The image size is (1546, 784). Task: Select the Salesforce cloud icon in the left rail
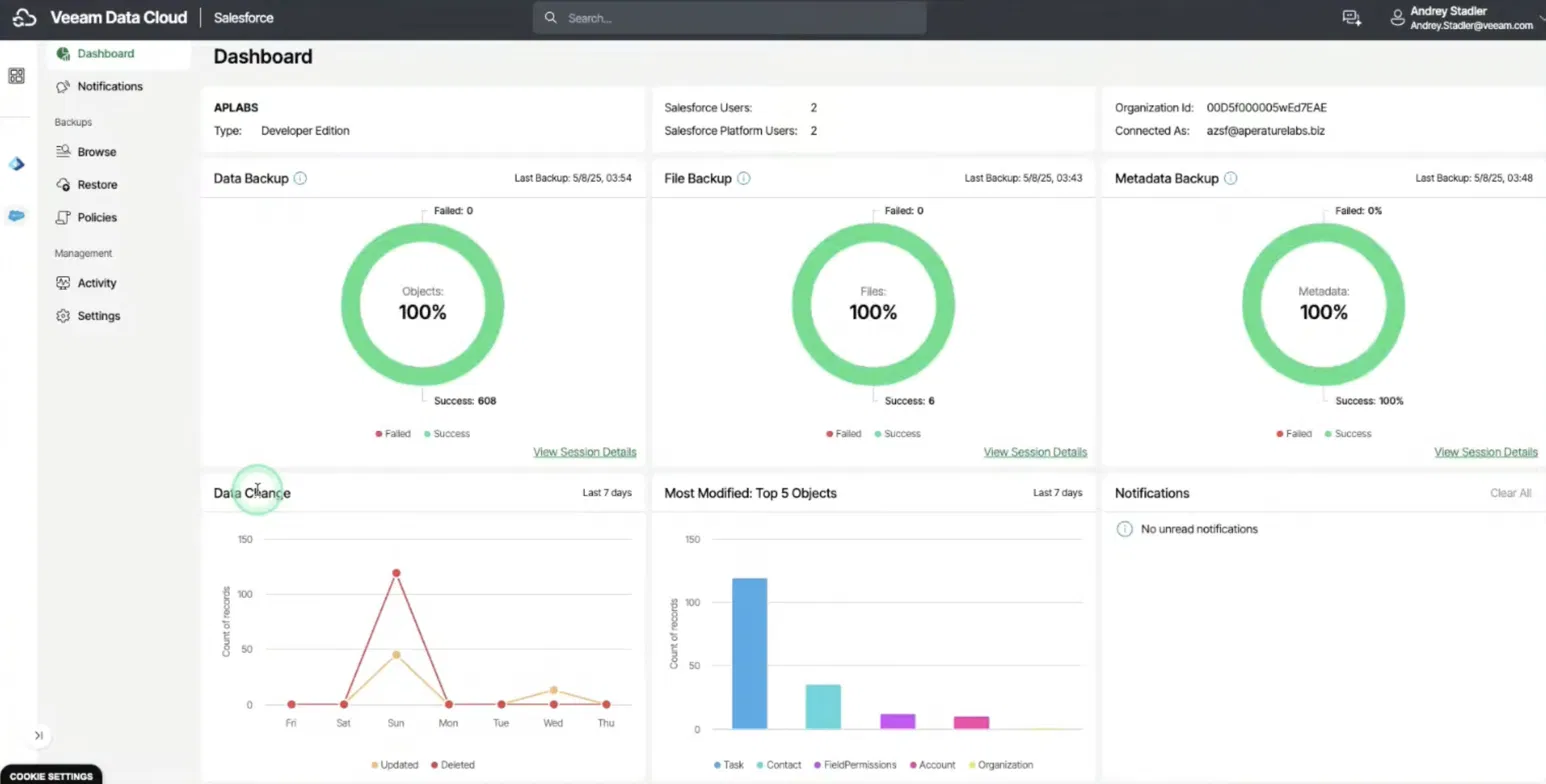click(x=17, y=215)
